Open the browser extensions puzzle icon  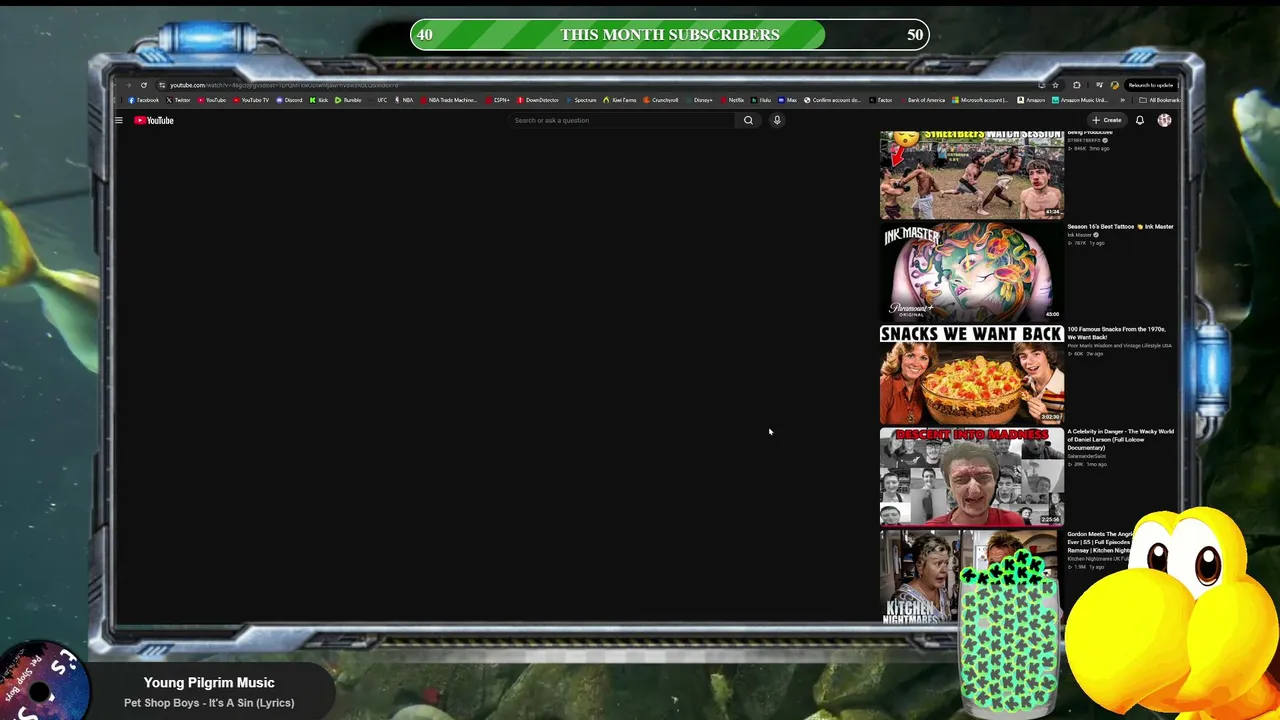(1076, 85)
